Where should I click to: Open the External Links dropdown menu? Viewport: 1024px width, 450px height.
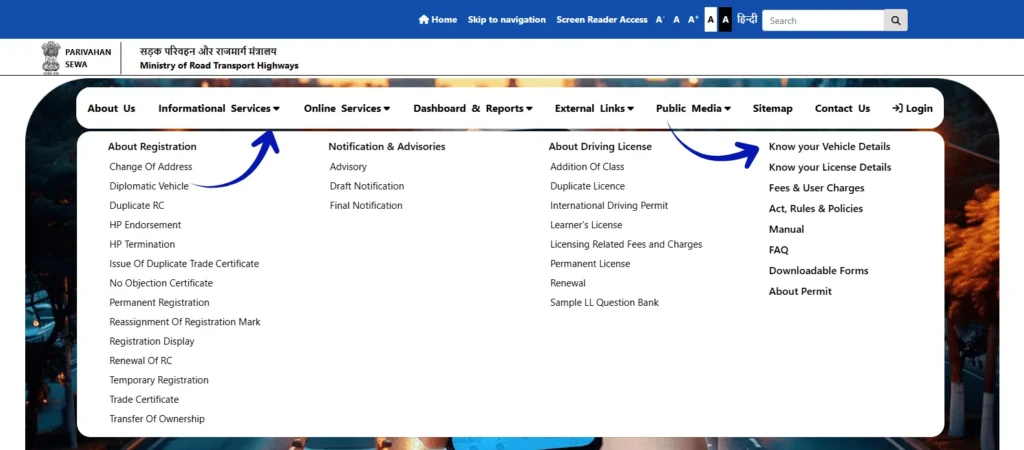click(x=594, y=108)
